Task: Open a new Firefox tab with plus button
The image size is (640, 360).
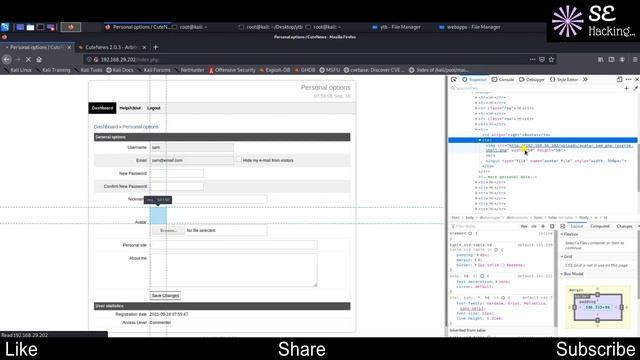Action: 156,47
